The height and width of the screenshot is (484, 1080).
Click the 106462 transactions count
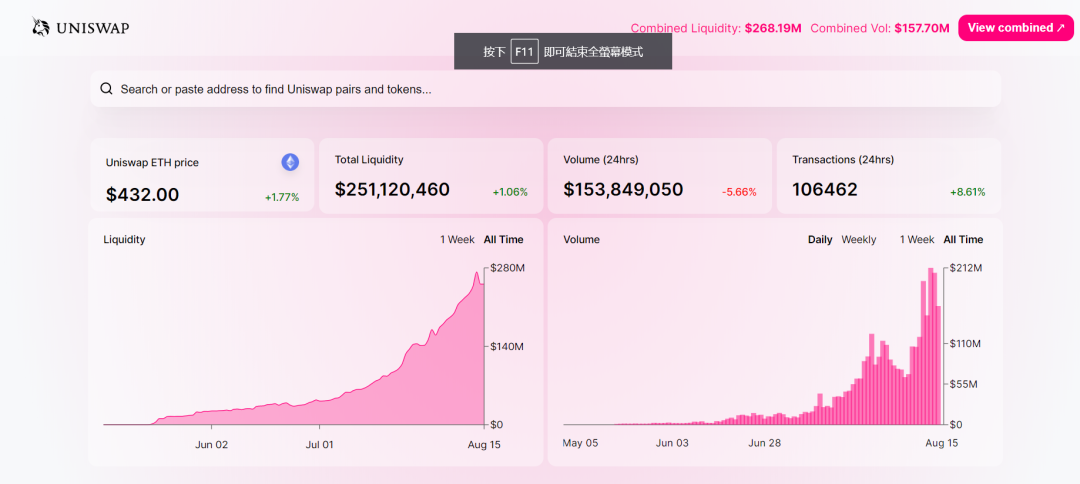[825, 189]
